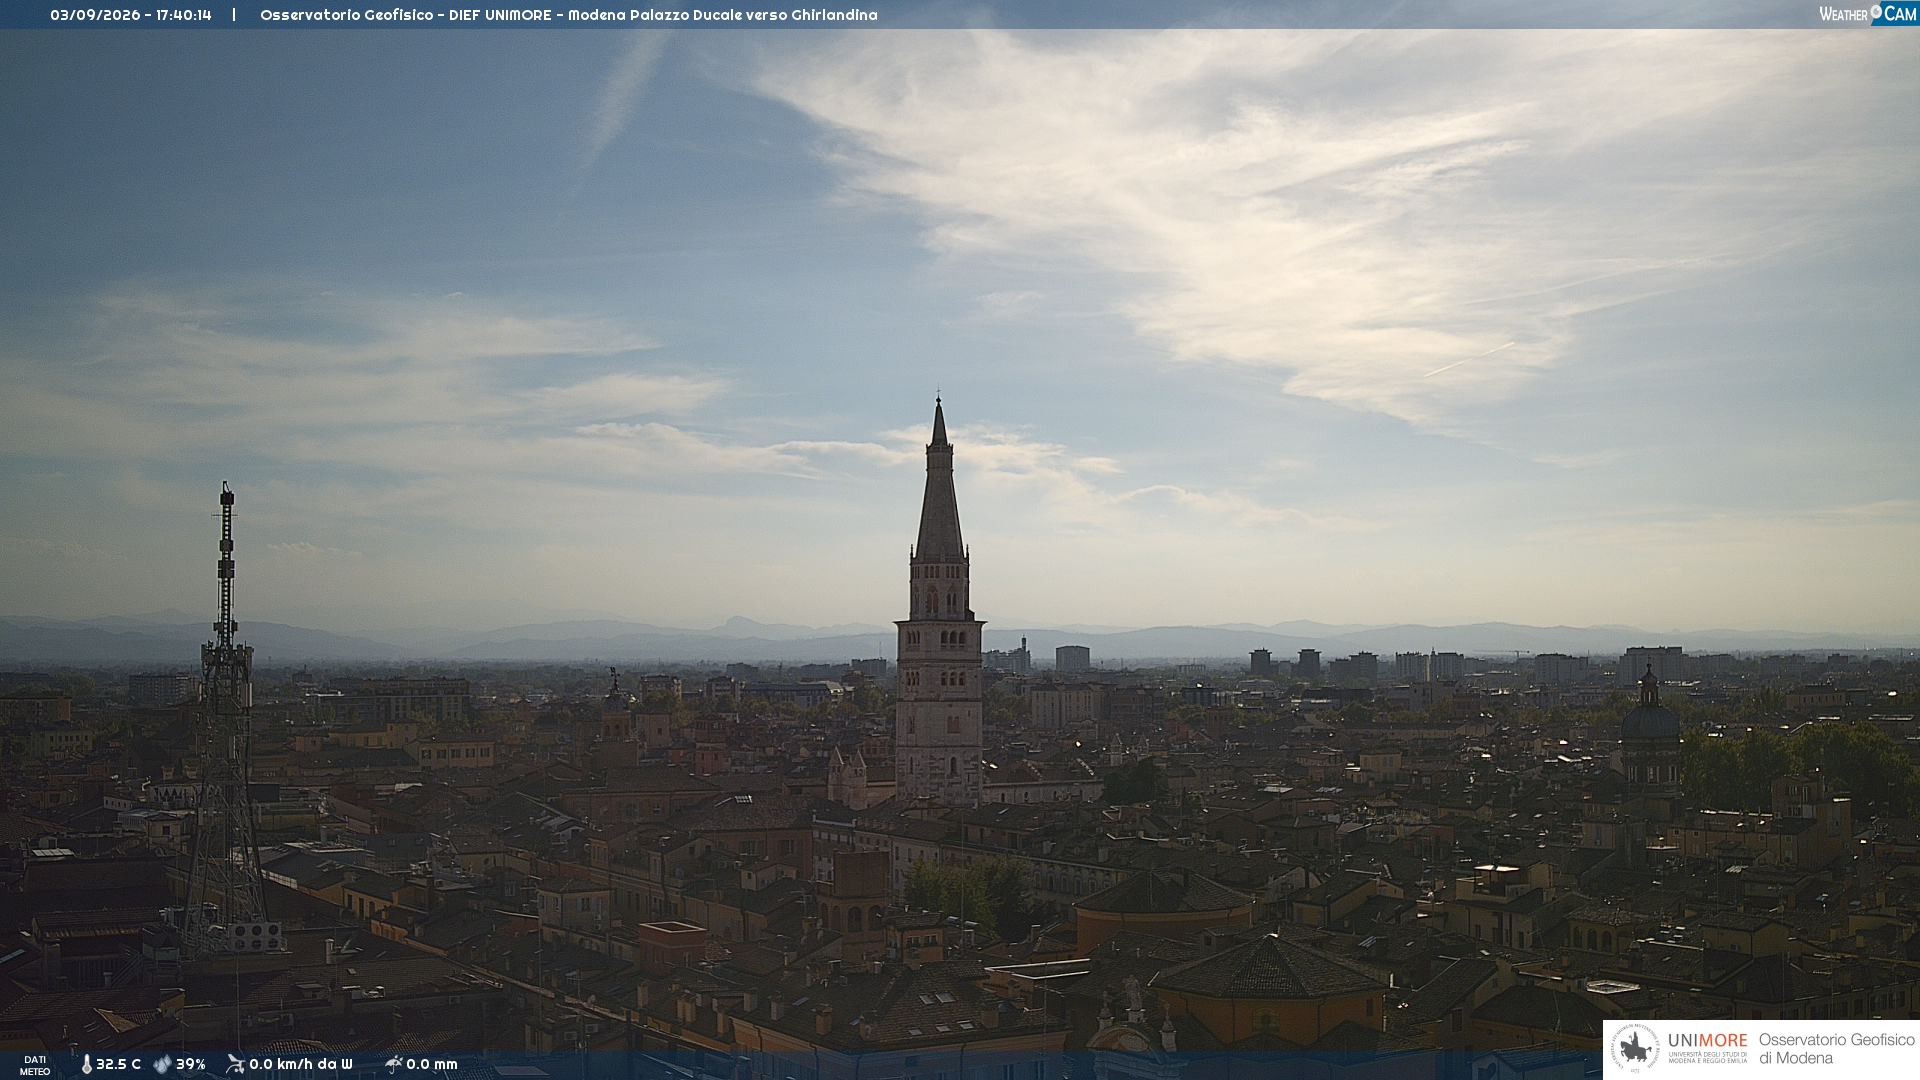This screenshot has width=1920, height=1080.
Task: Click the camera lens icon in WeatherCam
Action: coord(1877,12)
